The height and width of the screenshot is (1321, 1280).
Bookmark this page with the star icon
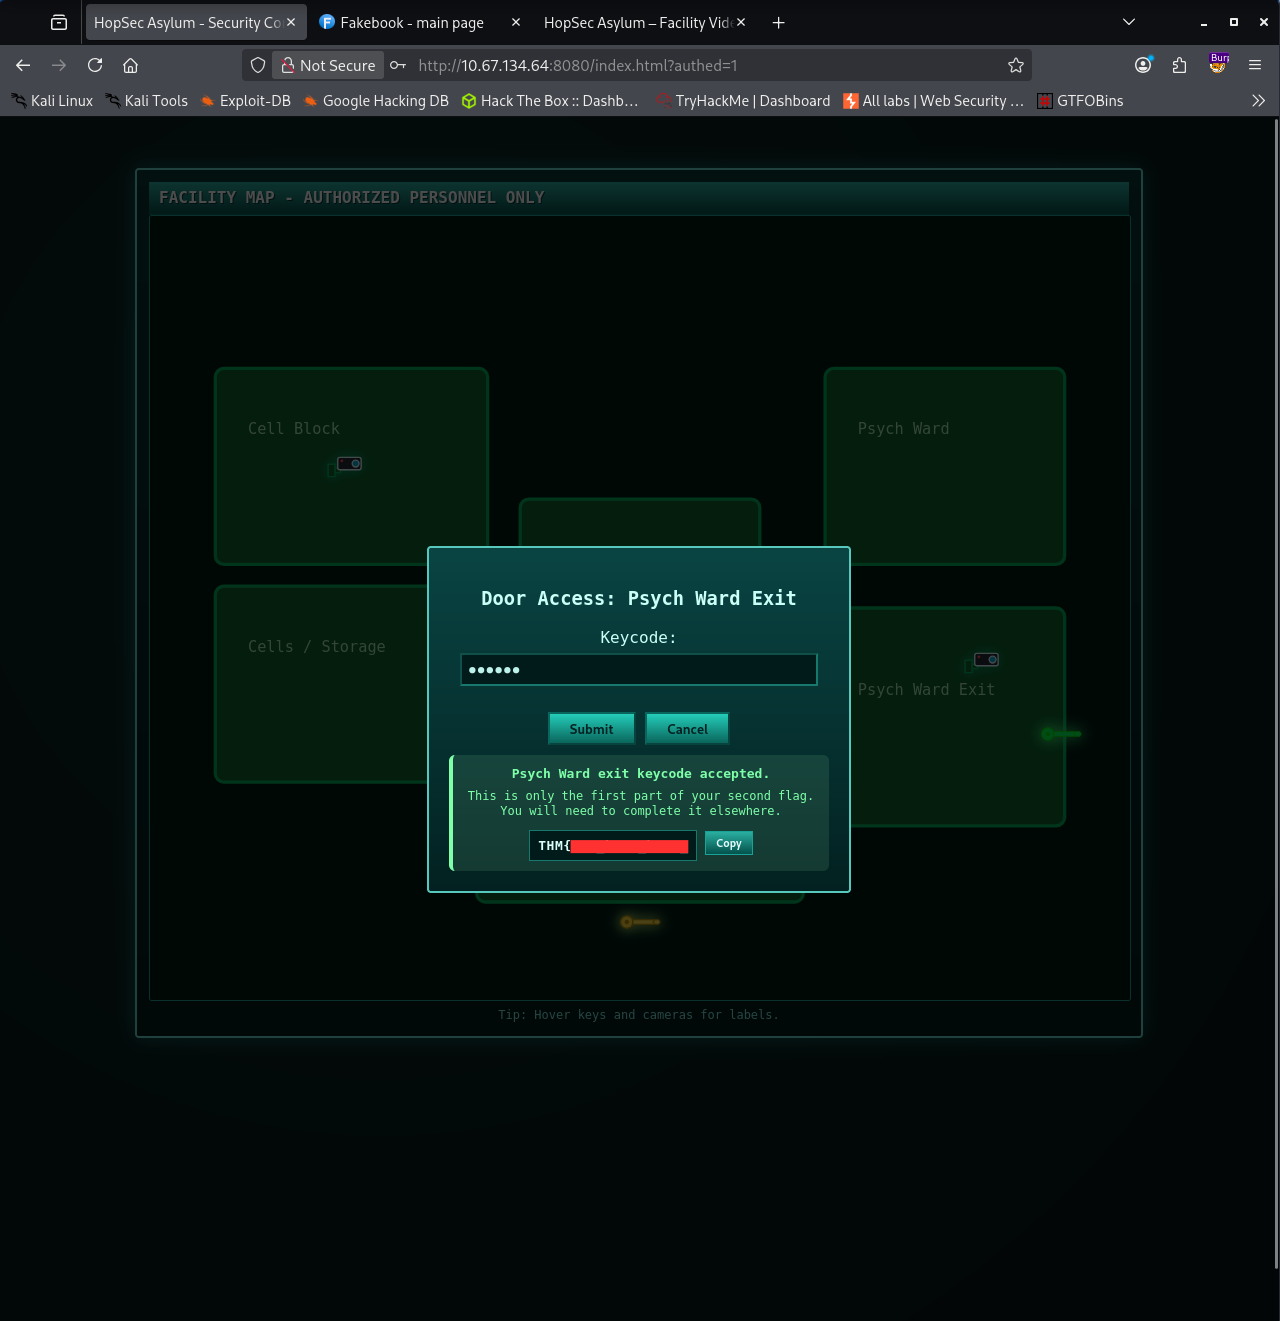(1016, 66)
